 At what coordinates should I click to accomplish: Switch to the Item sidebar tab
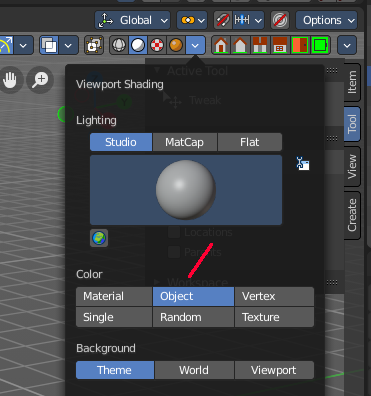[x=352, y=82]
